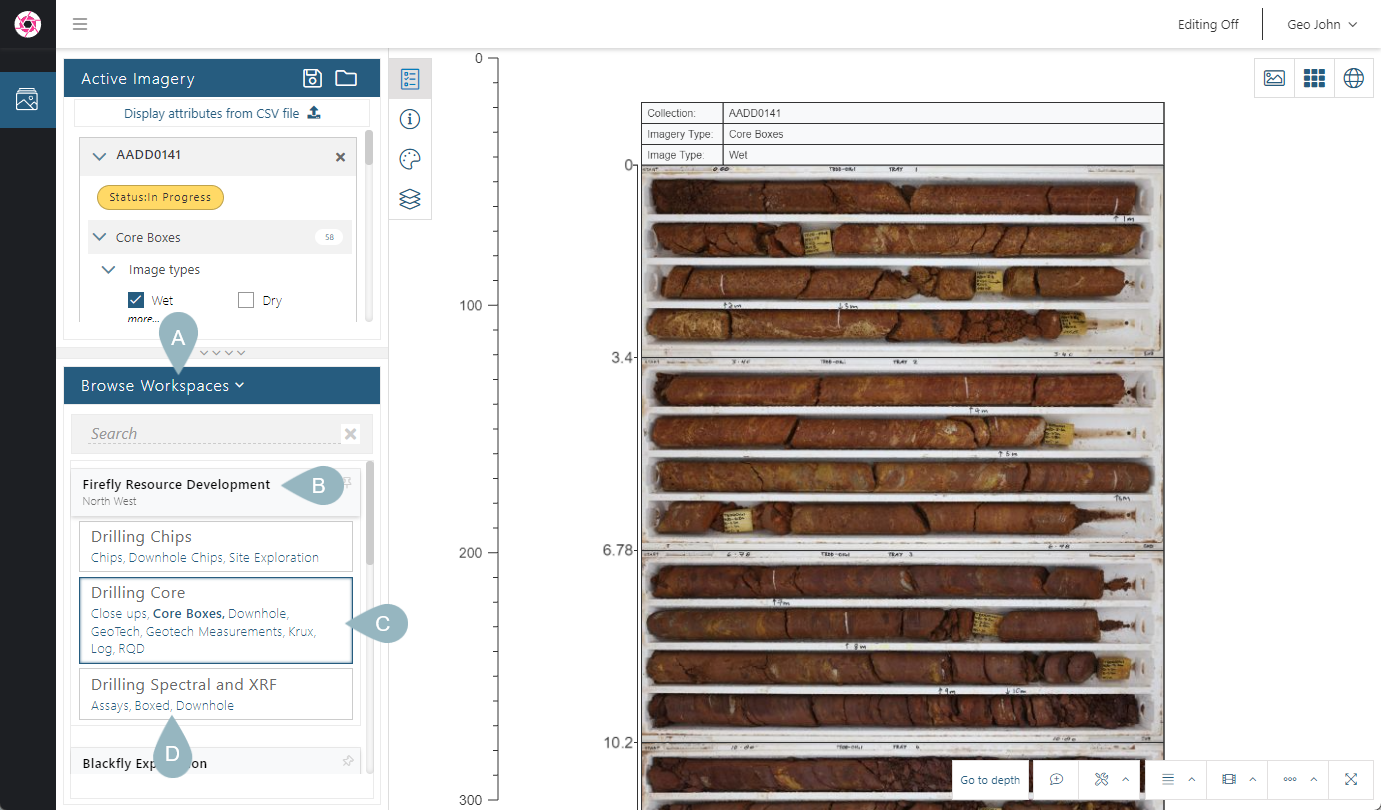Click the 200 mark on the depth ruler

point(469,552)
